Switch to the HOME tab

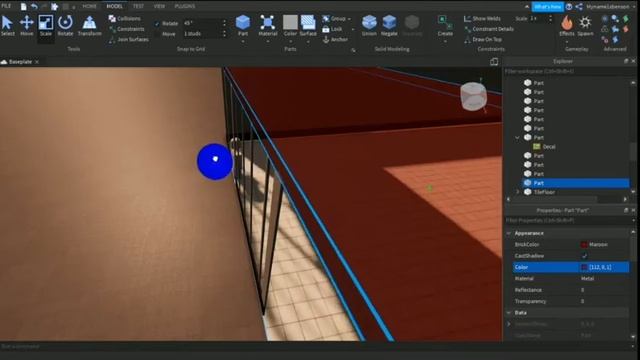[x=89, y=7]
